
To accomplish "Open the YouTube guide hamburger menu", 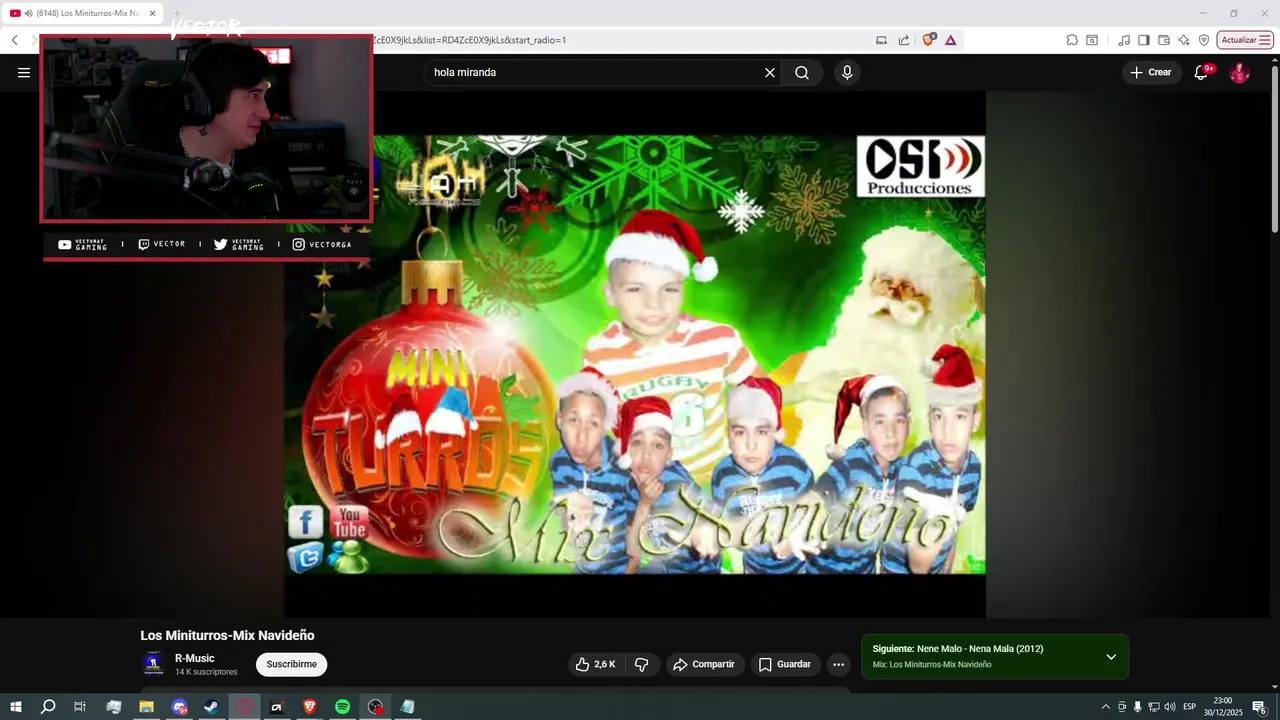I will tap(24, 72).
